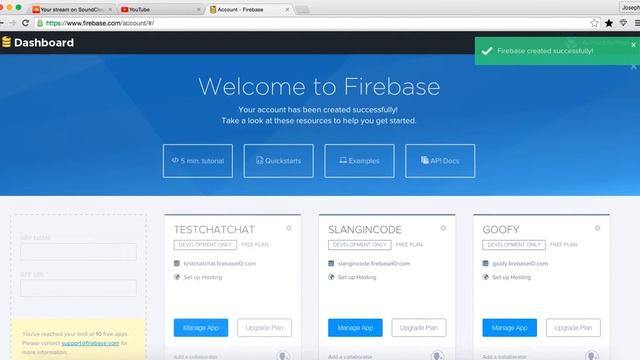Open the 5 min. tutorial

[x=198, y=161]
